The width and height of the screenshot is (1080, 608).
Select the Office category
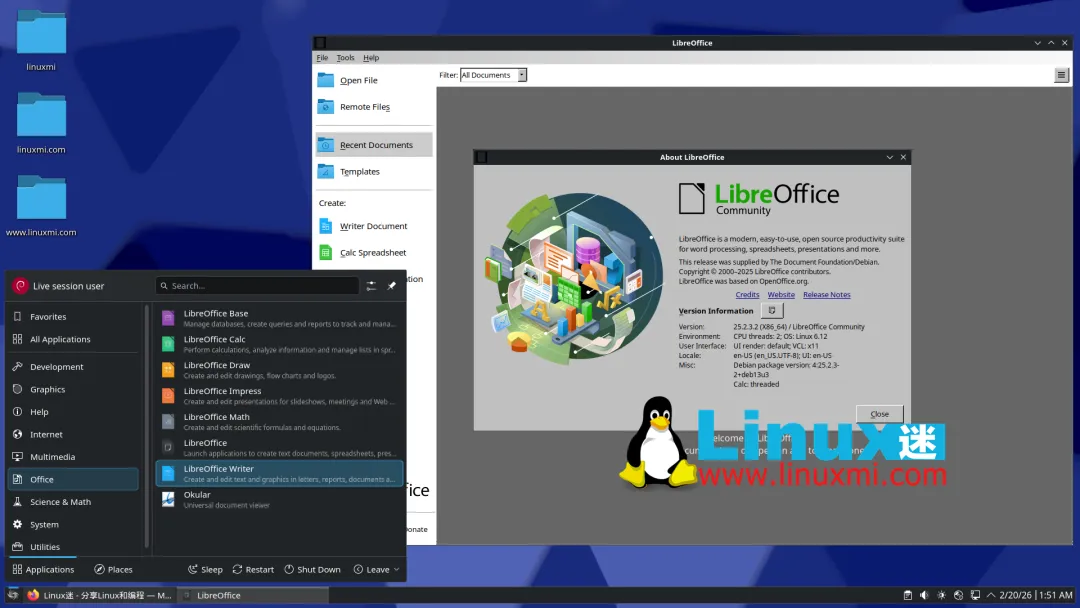(x=73, y=479)
